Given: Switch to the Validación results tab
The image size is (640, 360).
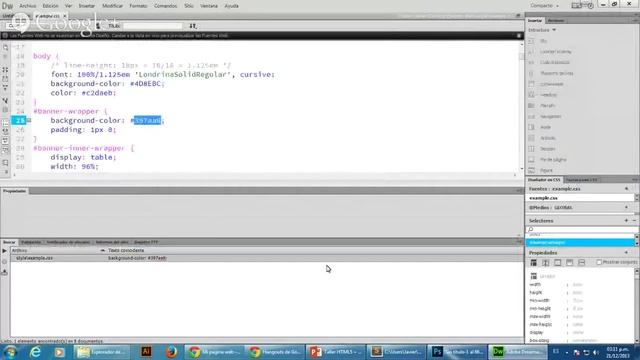Looking at the screenshot, I should (31, 242).
